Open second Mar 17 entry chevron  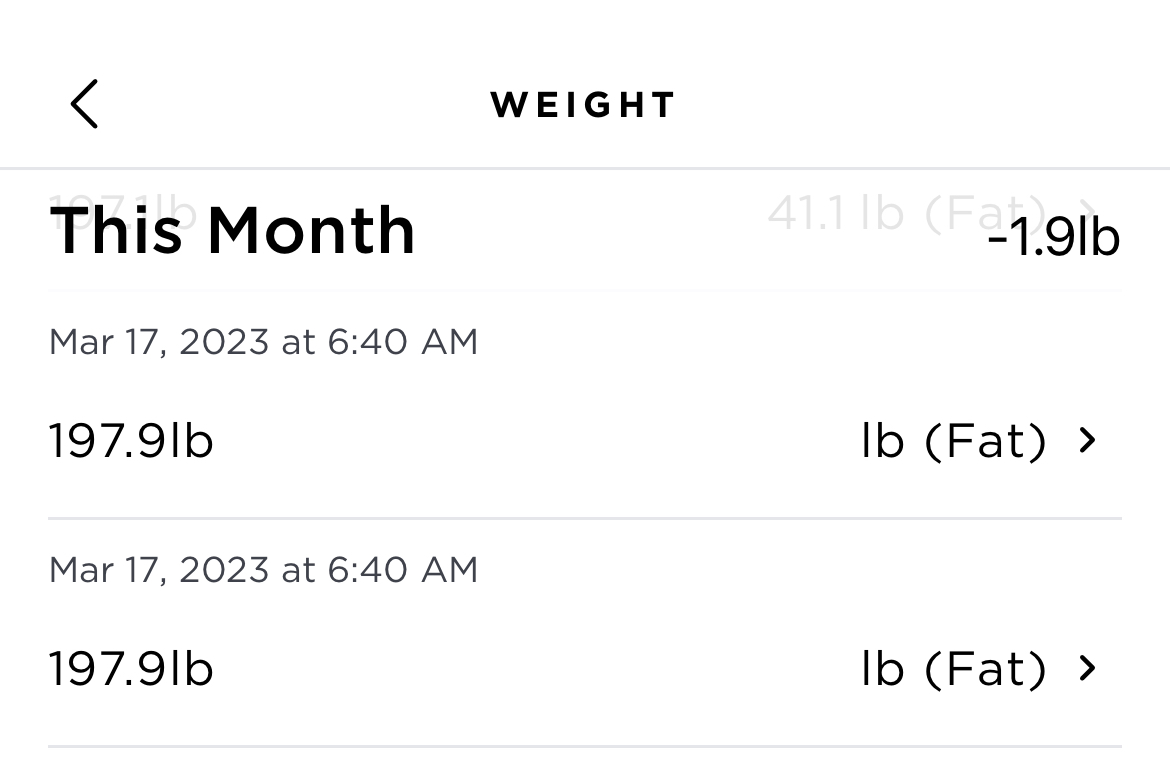pos(1088,668)
